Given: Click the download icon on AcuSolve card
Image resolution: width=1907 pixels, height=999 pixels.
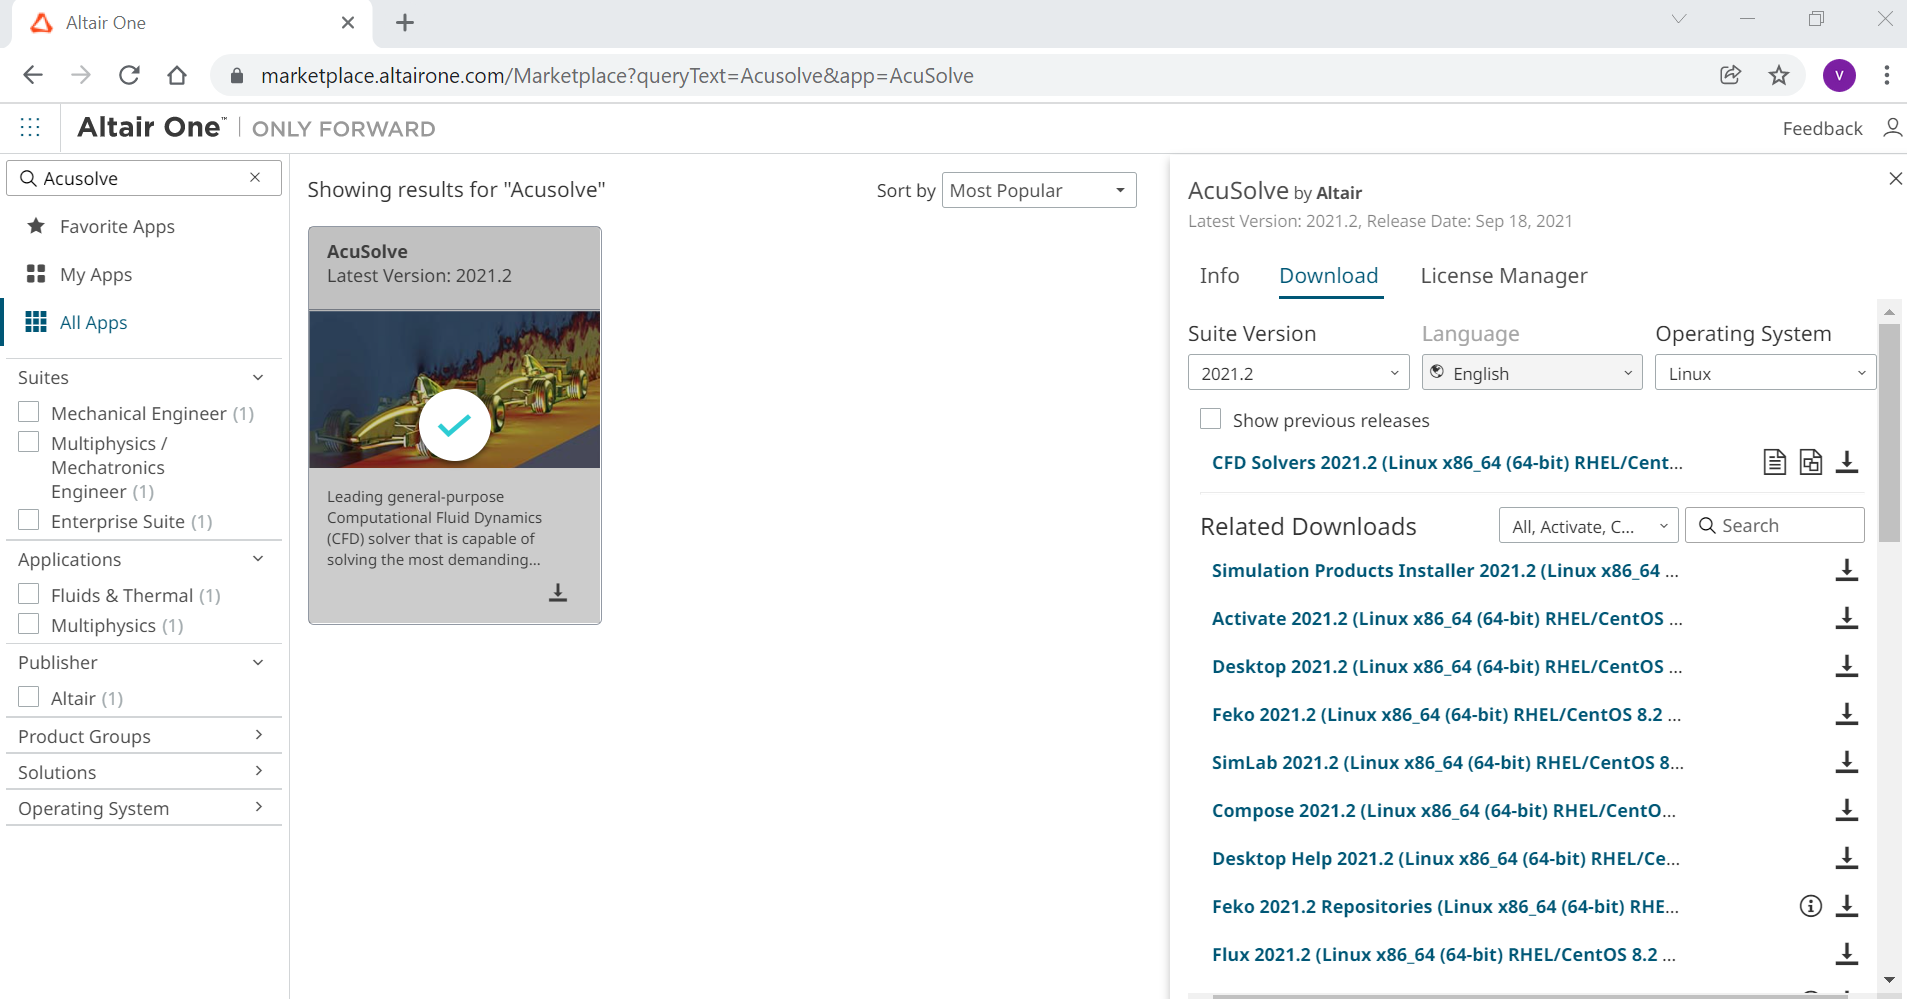Looking at the screenshot, I should point(558,593).
